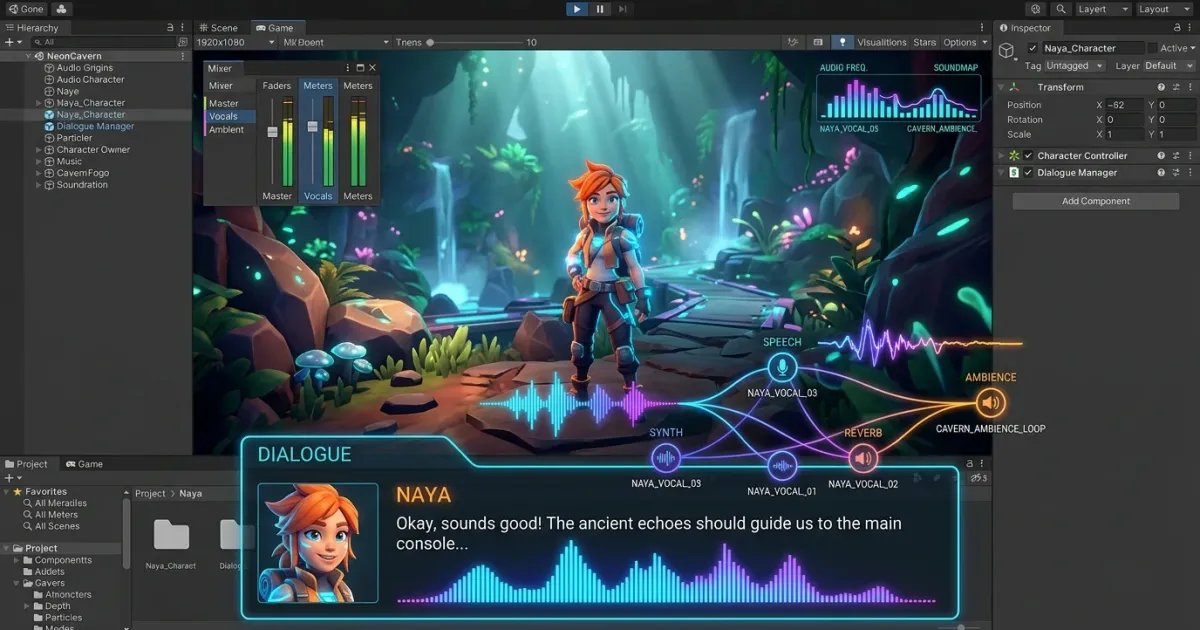Screen dimensions: 1200x630
Task: Toggle the Active checkbox in Inspector header
Action: [x=1152, y=48]
